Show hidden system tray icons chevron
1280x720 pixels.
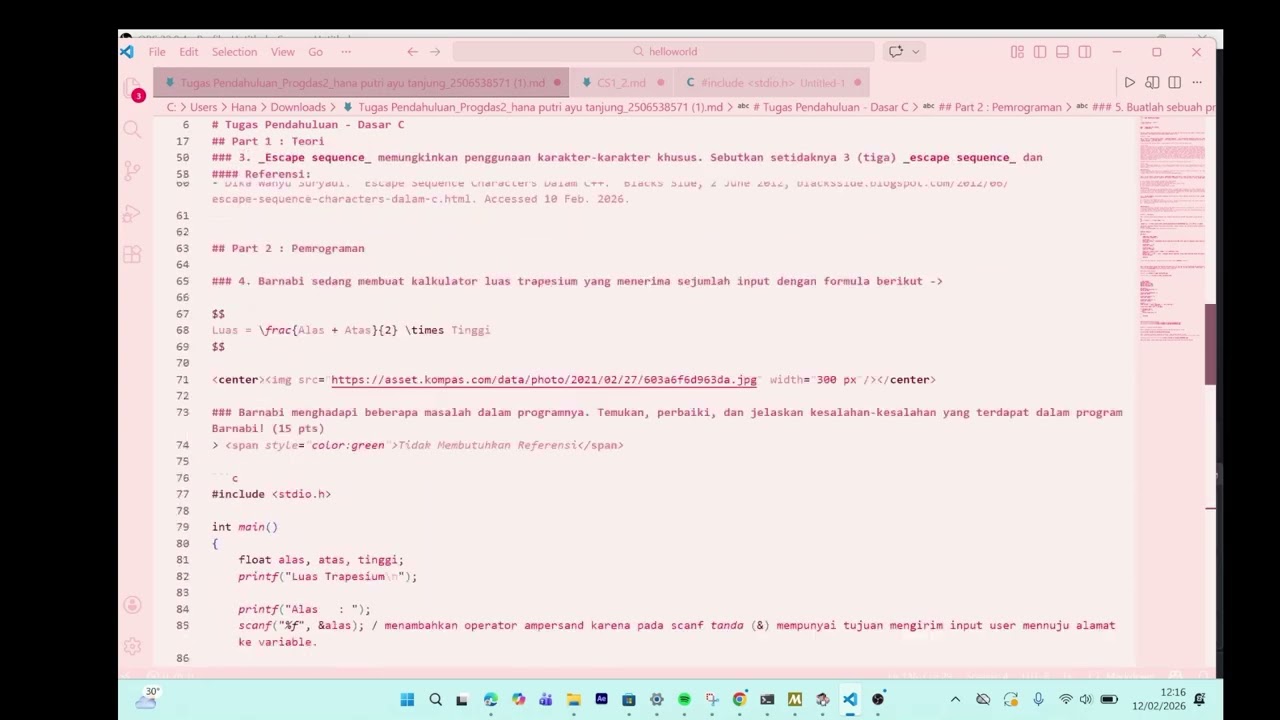955,700
